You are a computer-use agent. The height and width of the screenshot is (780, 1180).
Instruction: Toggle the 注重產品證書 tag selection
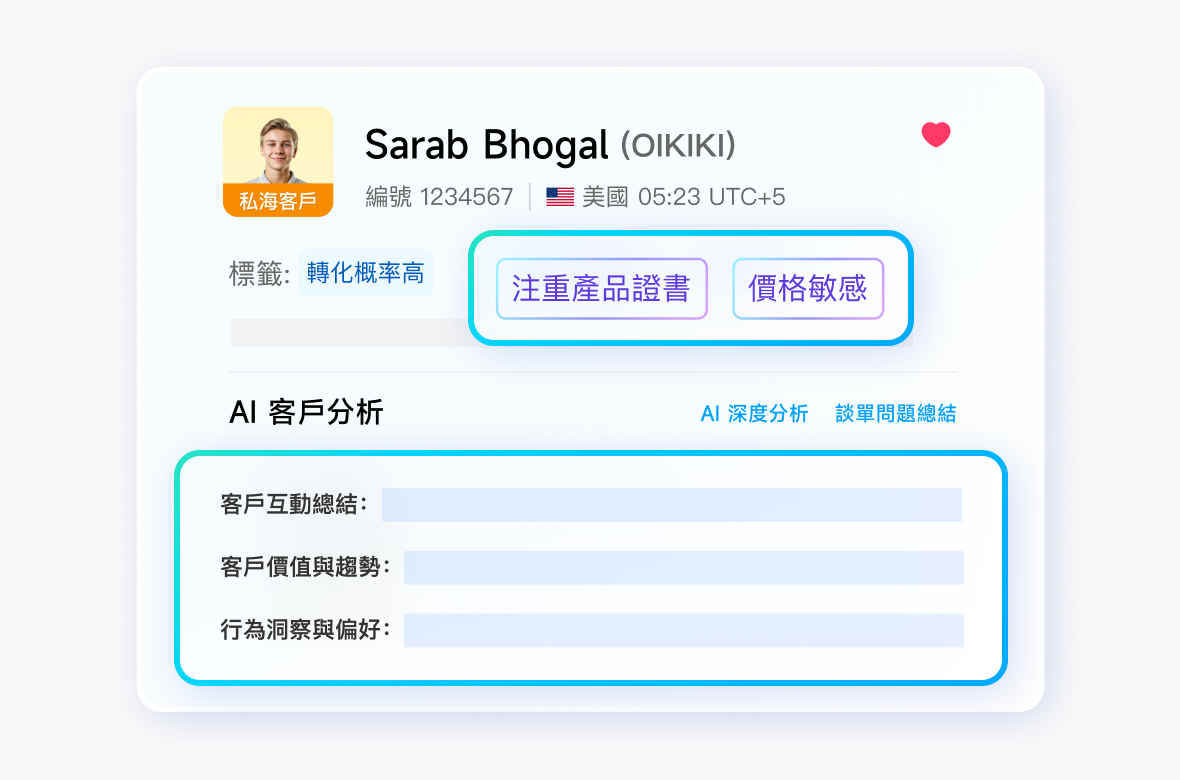tap(601, 288)
